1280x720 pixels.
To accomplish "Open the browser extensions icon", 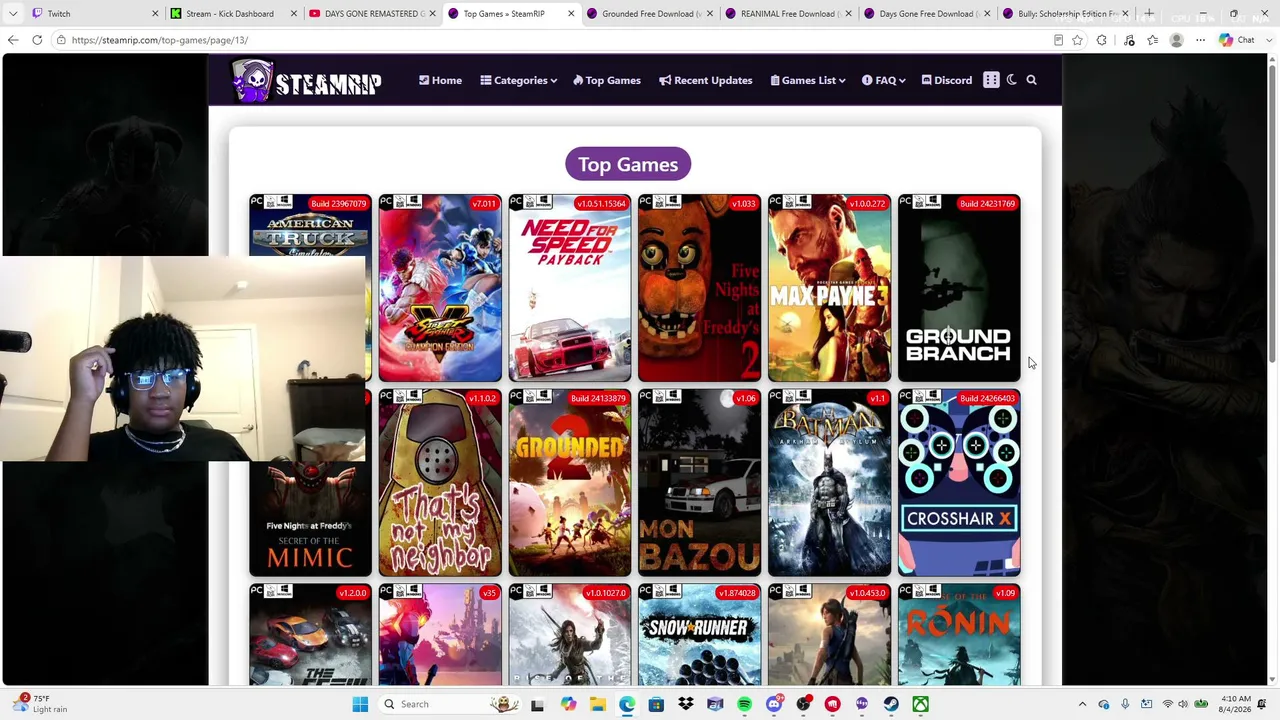I will [x=1102, y=40].
